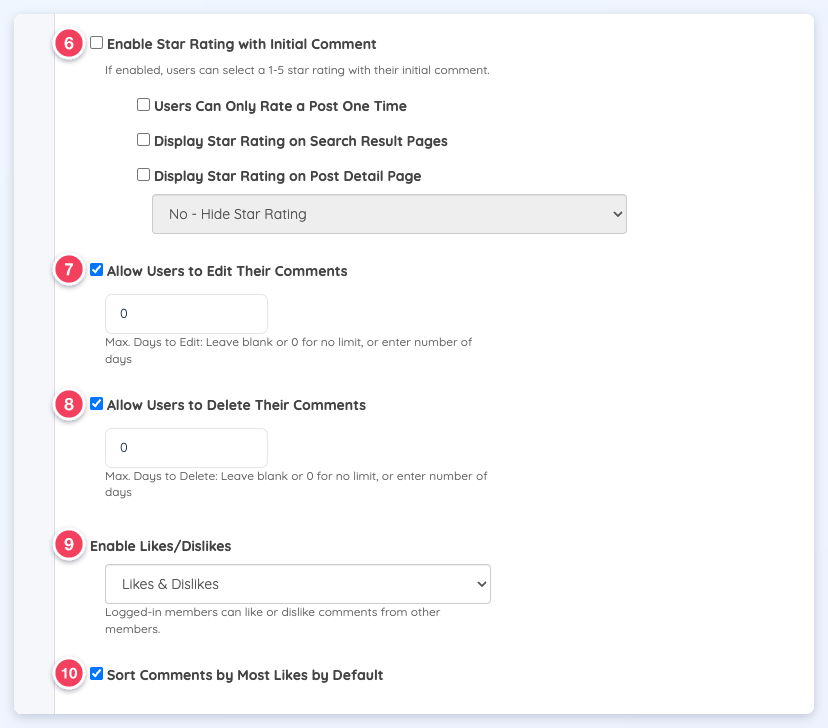The height and width of the screenshot is (728, 828).
Task: Click 'Logged-in members can like or dislike' help text
Action: tap(272, 620)
